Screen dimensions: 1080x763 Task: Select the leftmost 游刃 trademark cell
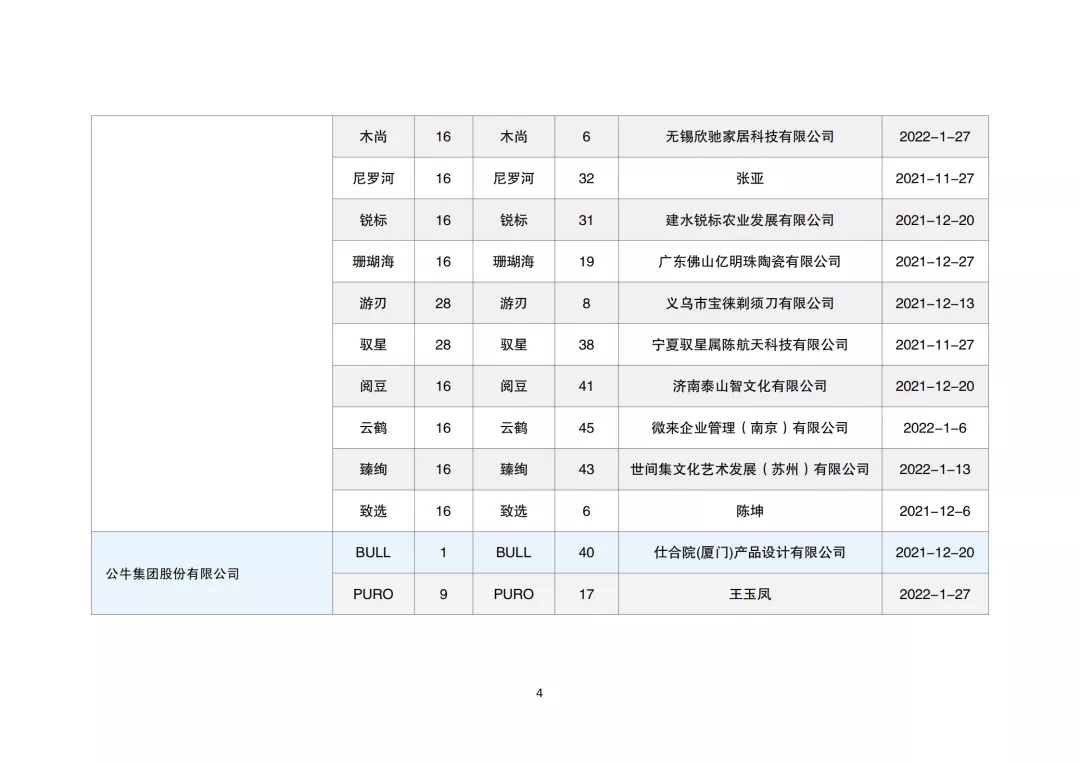pyautogui.click(x=373, y=303)
